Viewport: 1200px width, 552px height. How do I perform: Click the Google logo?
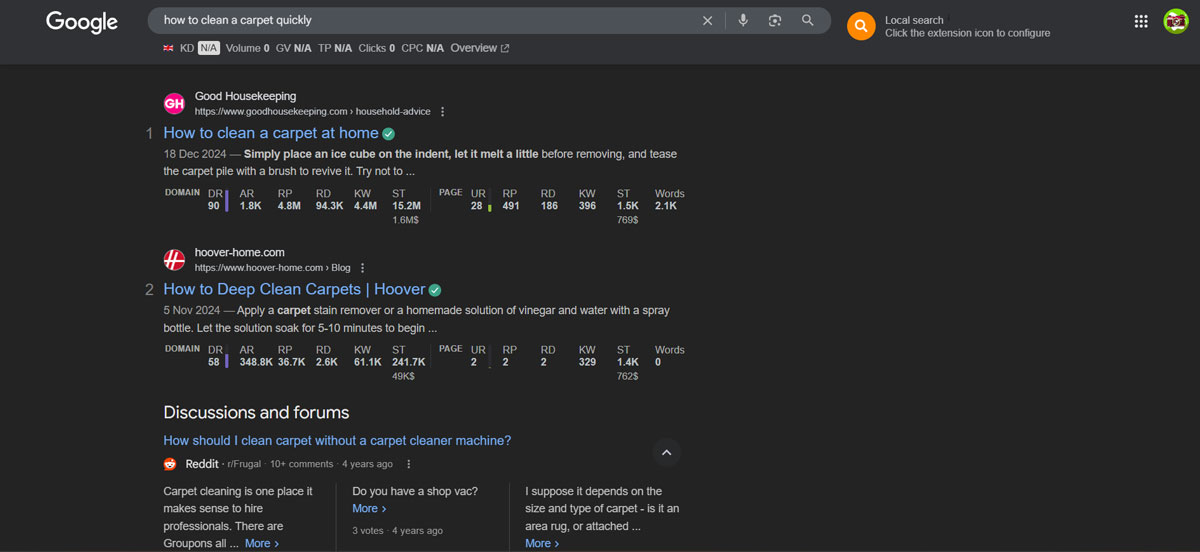82,22
